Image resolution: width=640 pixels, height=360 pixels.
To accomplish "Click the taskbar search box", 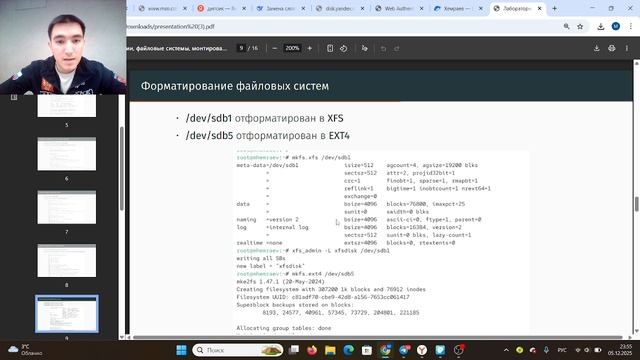I will point(238,350).
